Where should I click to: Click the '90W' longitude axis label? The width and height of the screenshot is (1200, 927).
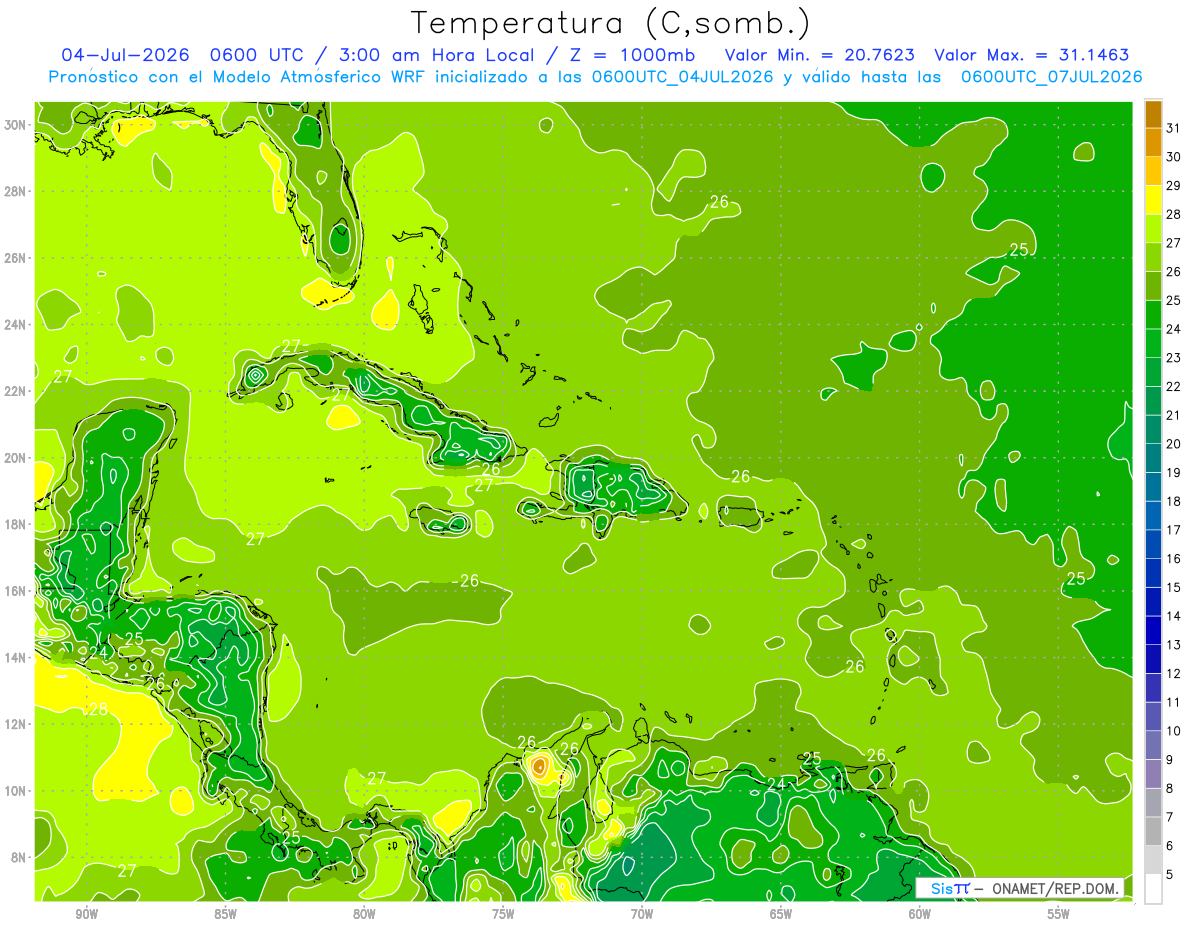(x=86, y=915)
